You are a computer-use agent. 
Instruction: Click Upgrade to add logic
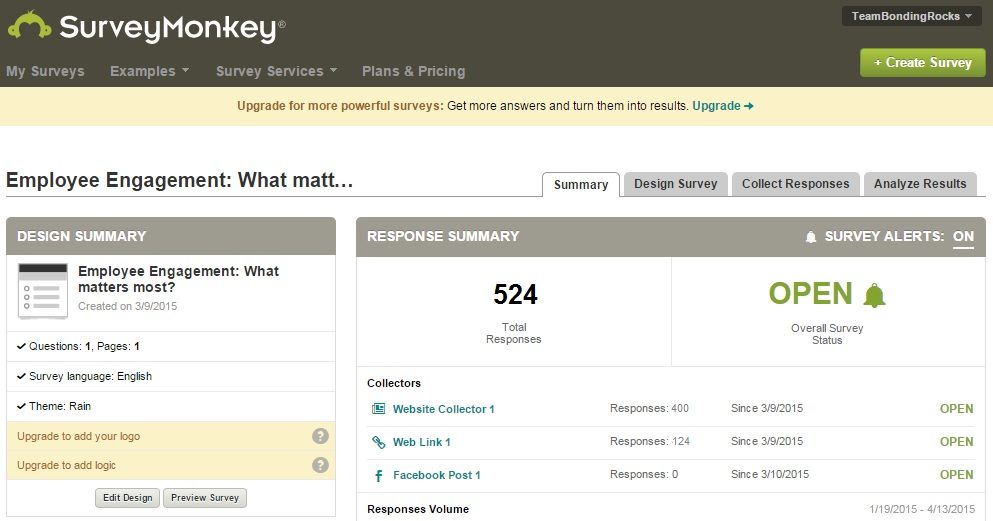coord(66,465)
